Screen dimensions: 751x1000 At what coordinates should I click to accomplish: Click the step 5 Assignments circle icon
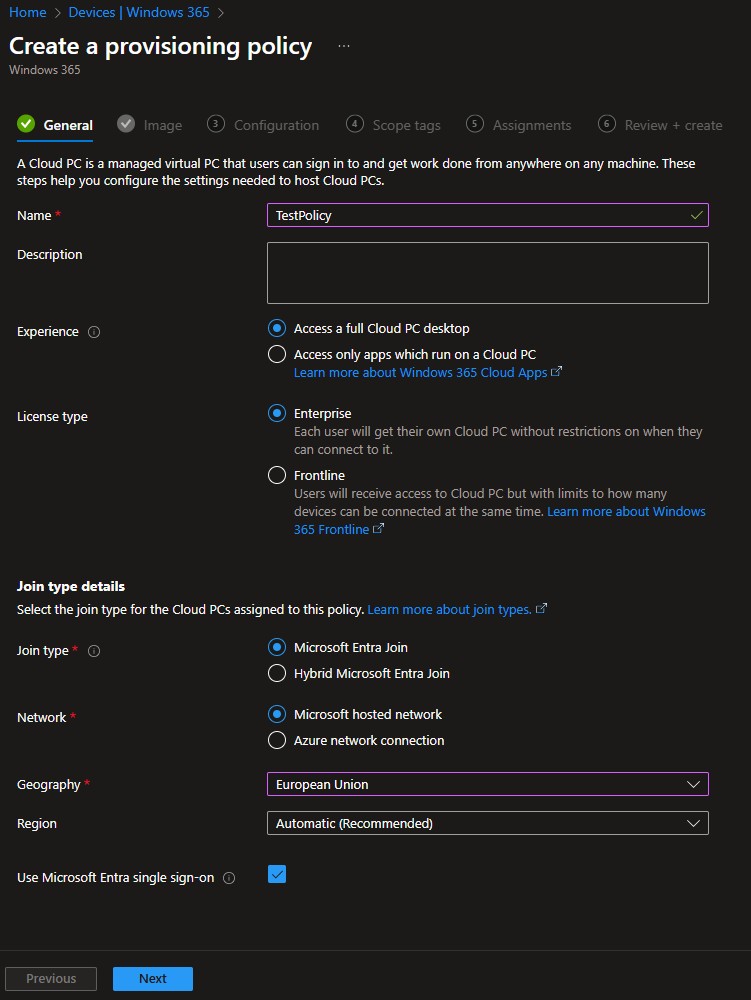(x=475, y=124)
